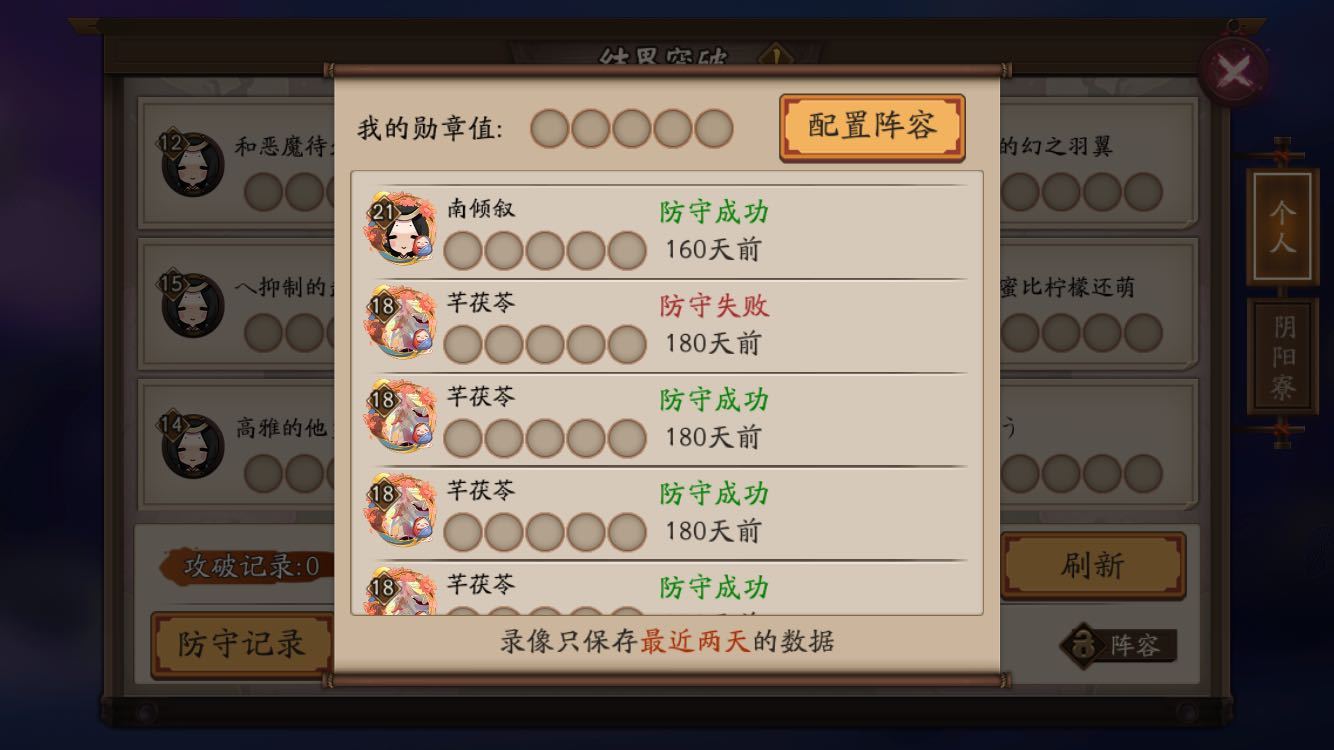
Task: Click level 12 opponent avatar
Action: point(191,163)
